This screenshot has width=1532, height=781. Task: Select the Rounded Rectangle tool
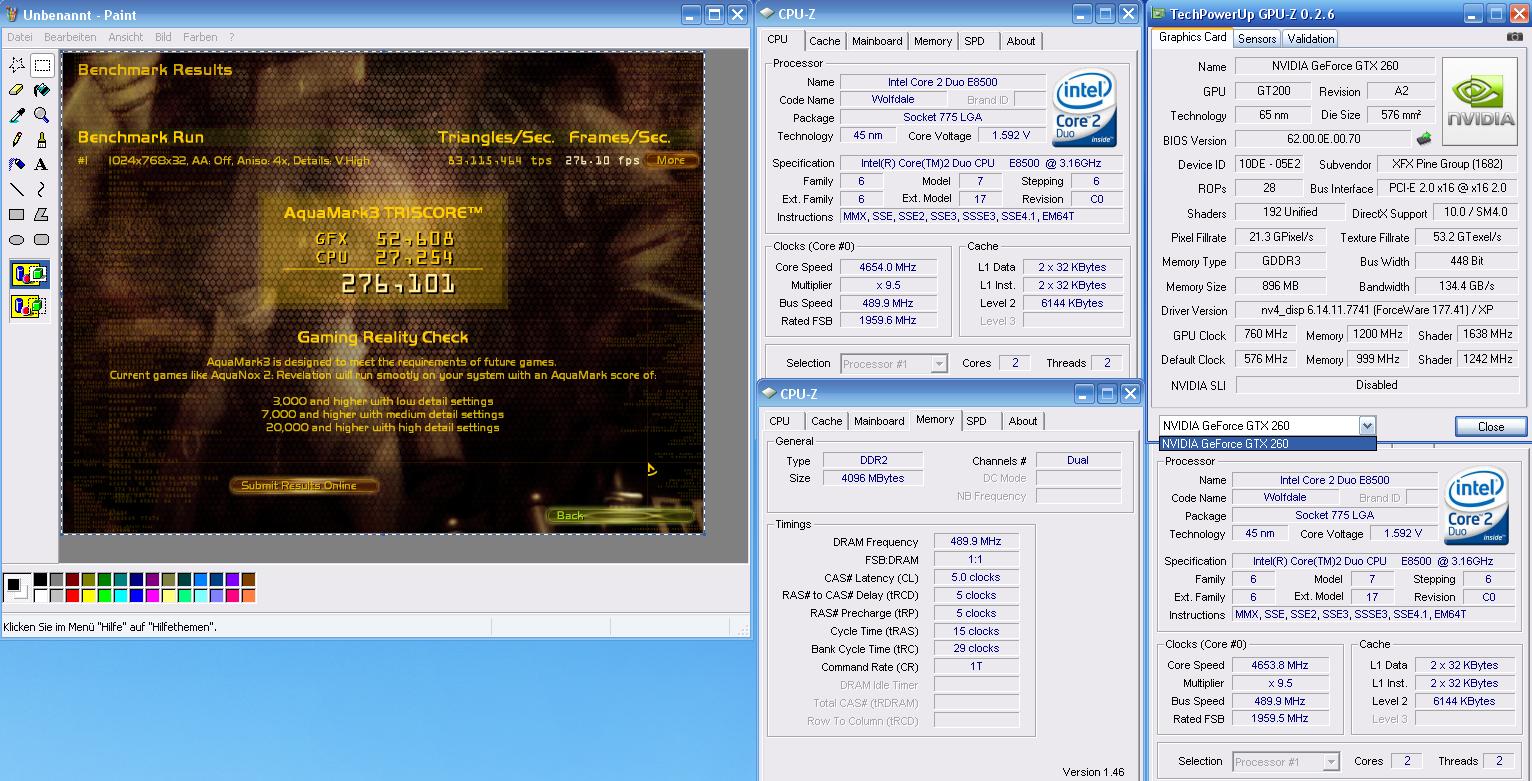tap(41, 239)
